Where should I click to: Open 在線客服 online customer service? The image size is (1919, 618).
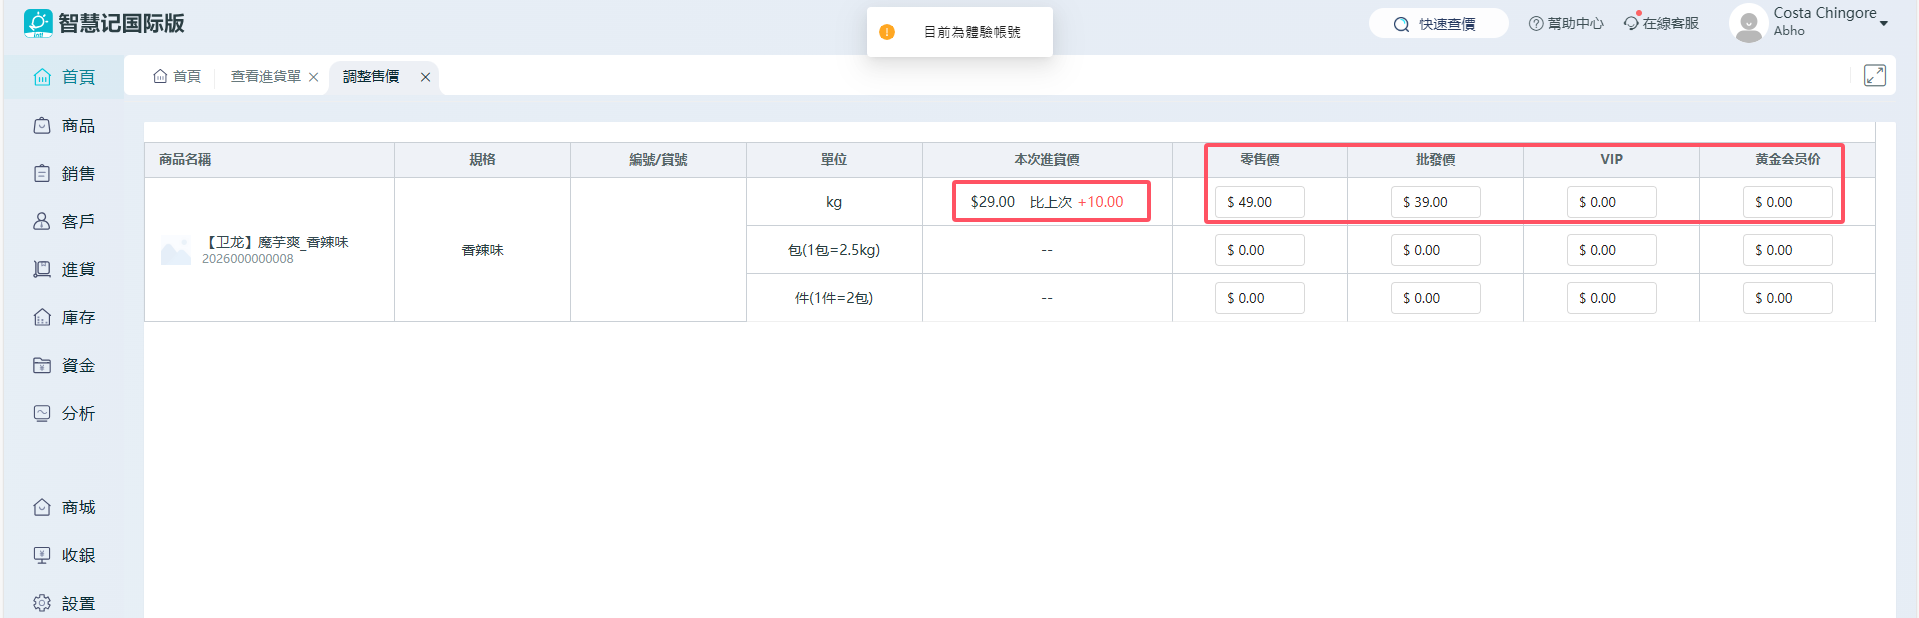click(x=1661, y=23)
